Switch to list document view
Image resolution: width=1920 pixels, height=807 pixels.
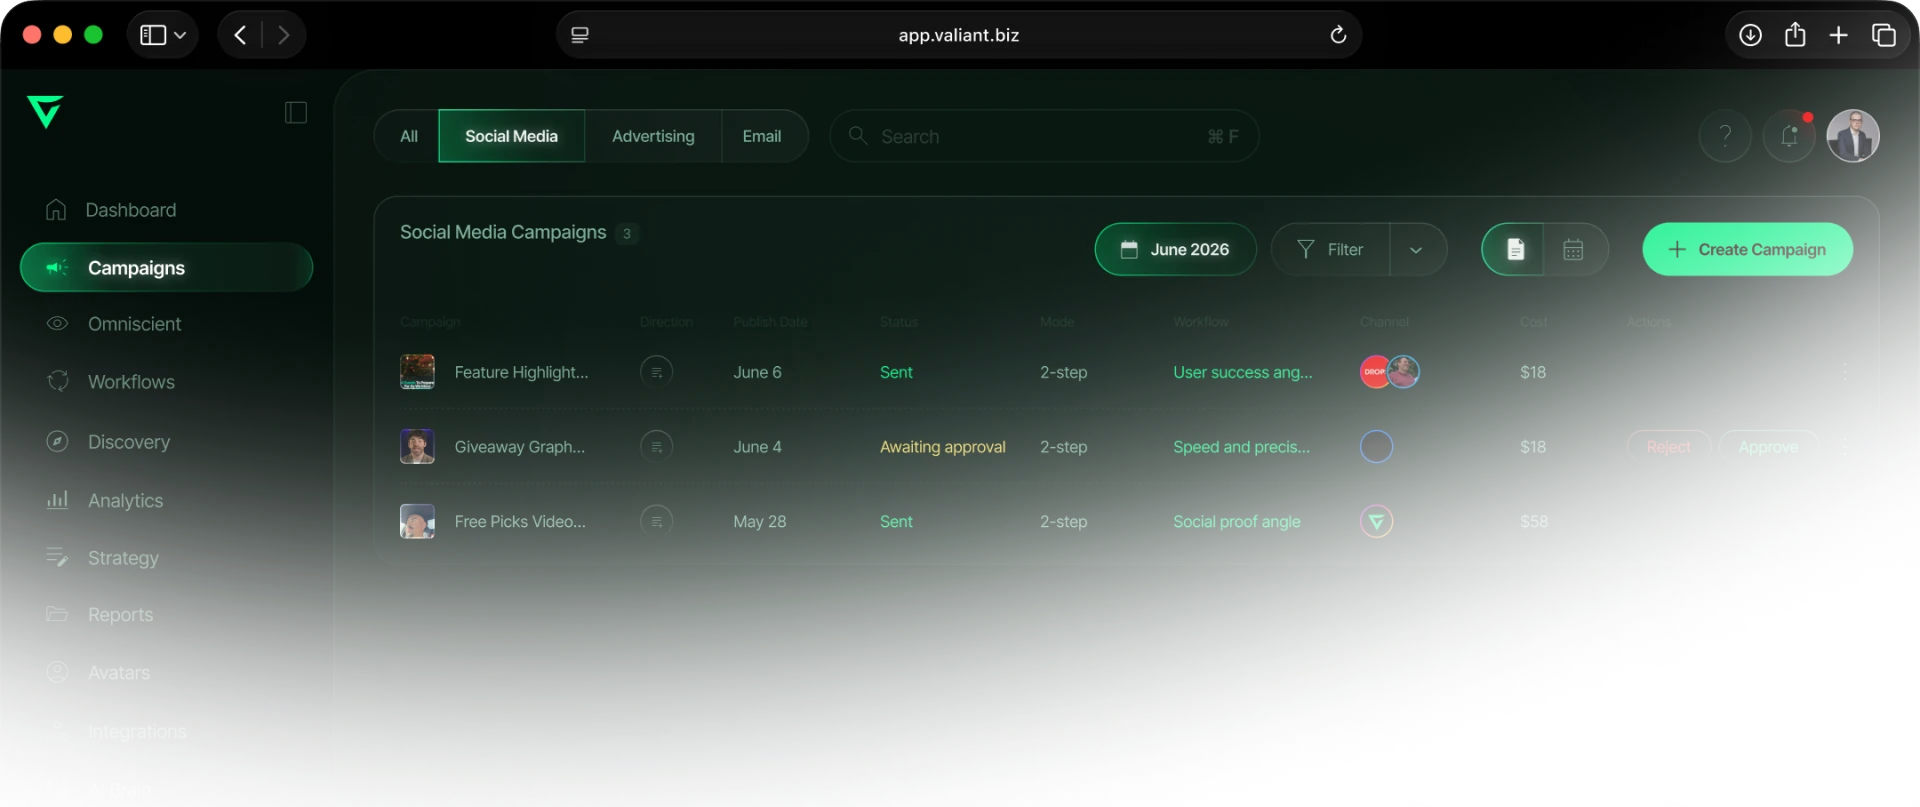(x=1515, y=249)
